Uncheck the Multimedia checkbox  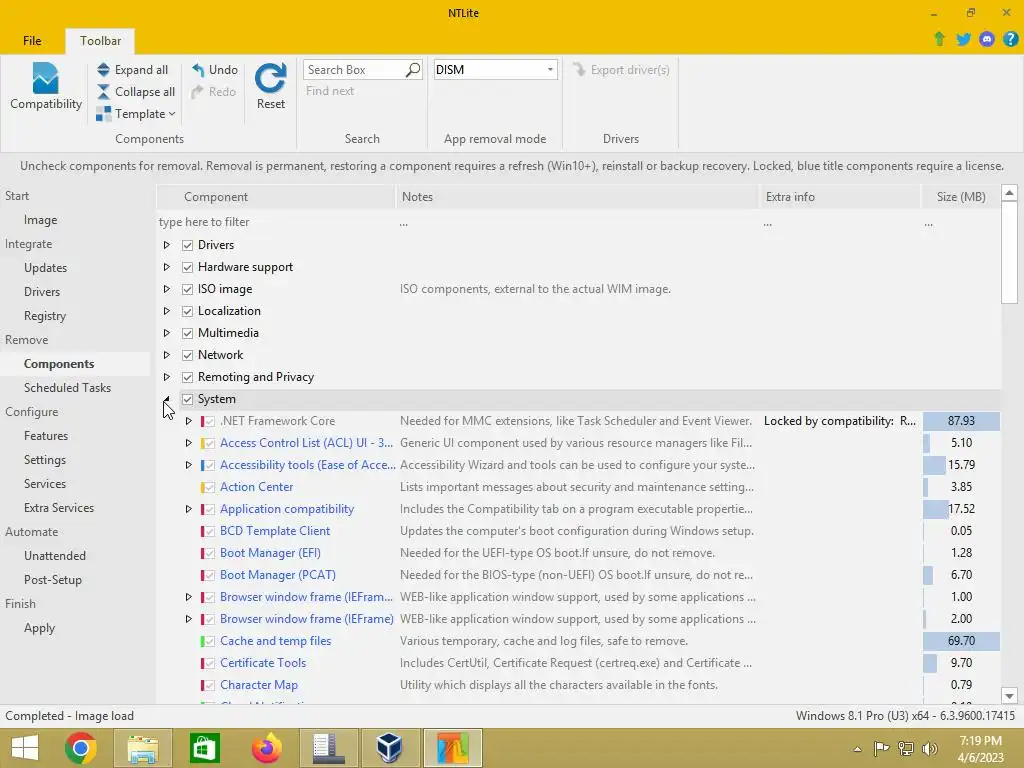187,333
